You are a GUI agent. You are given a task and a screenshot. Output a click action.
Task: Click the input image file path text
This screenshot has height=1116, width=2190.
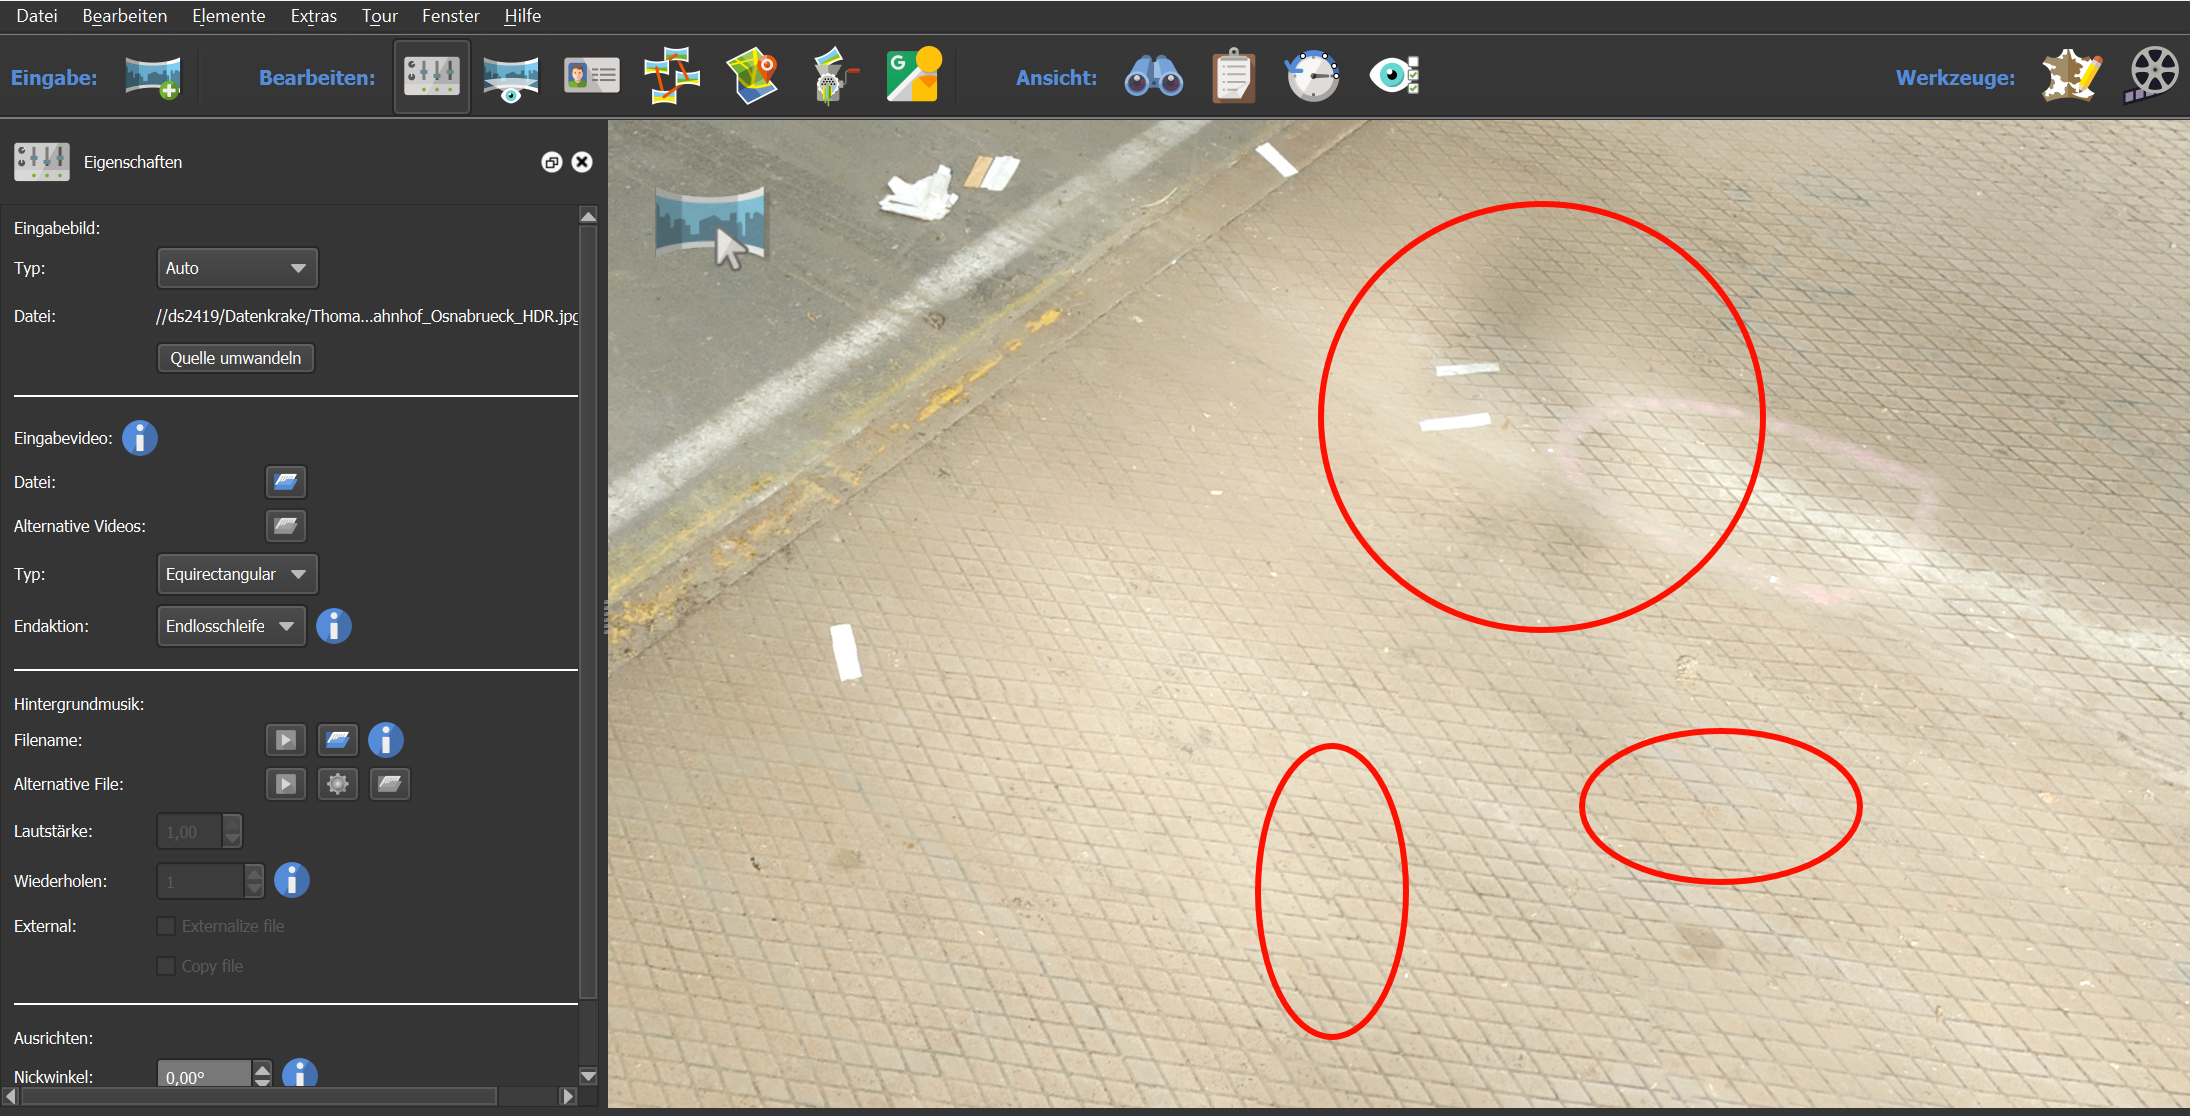pyautogui.click(x=366, y=316)
